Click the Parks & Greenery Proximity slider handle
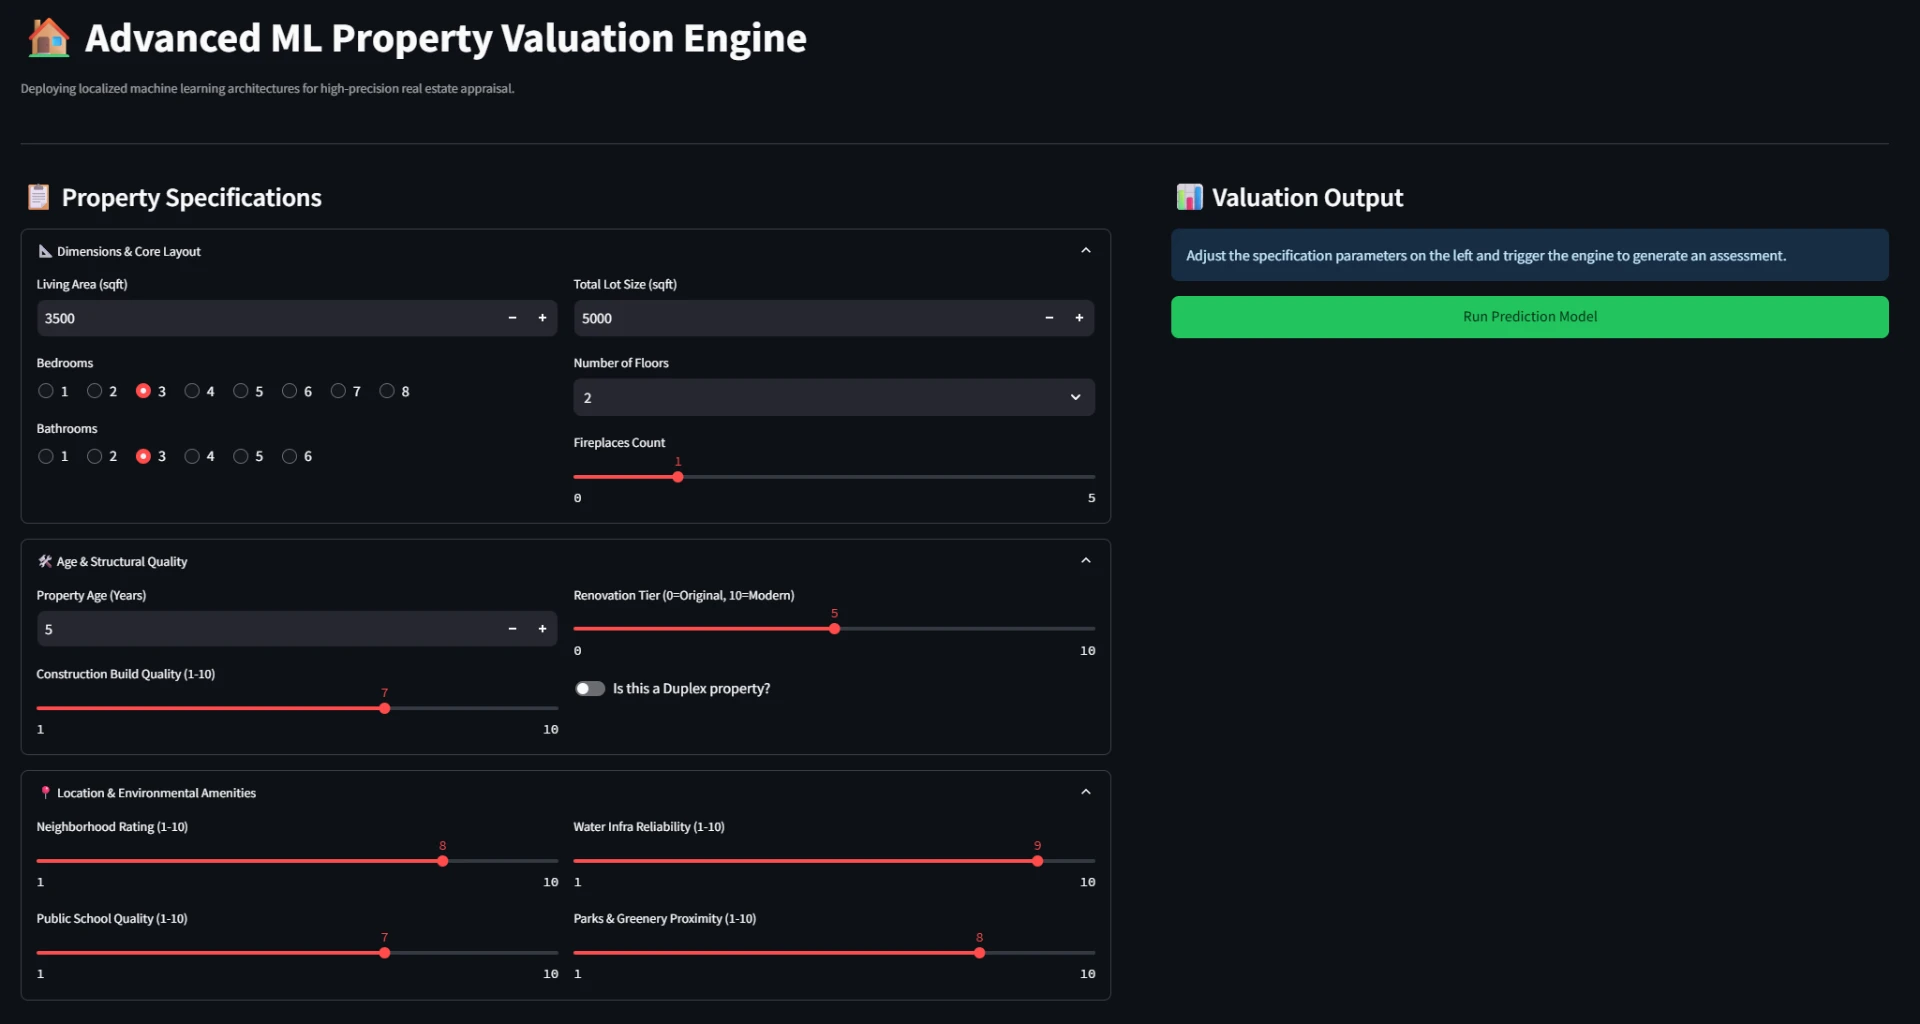The width and height of the screenshot is (1920, 1024). pyautogui.click(x=980, y=953)
